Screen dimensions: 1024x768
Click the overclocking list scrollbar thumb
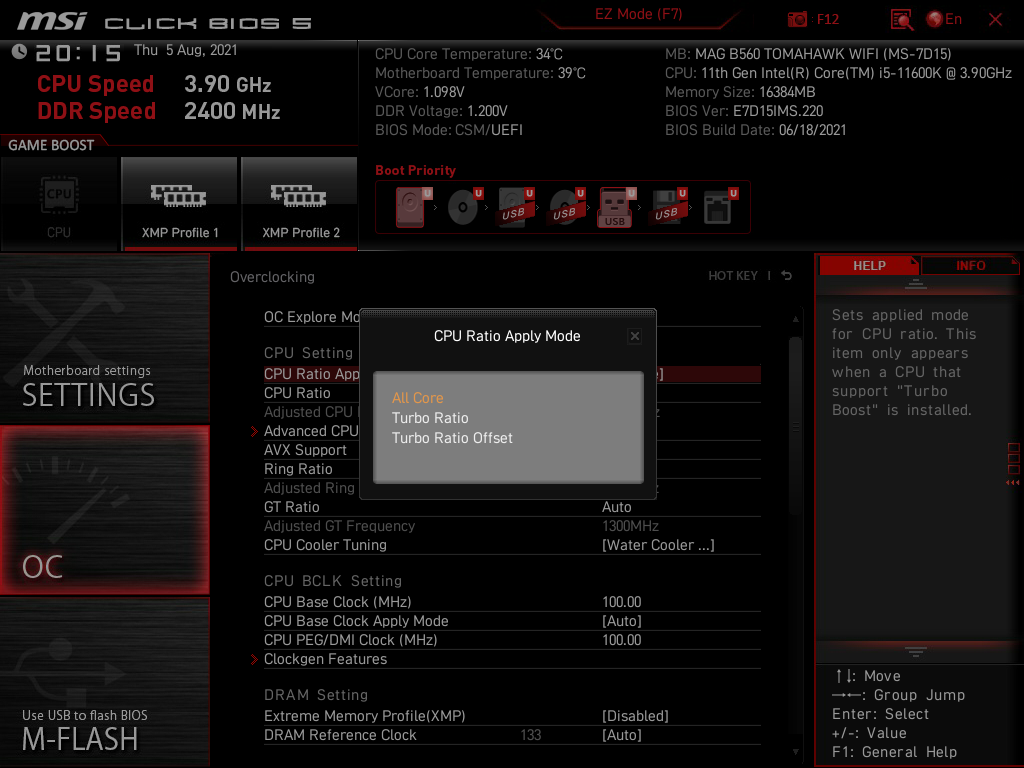coord(795,426)
